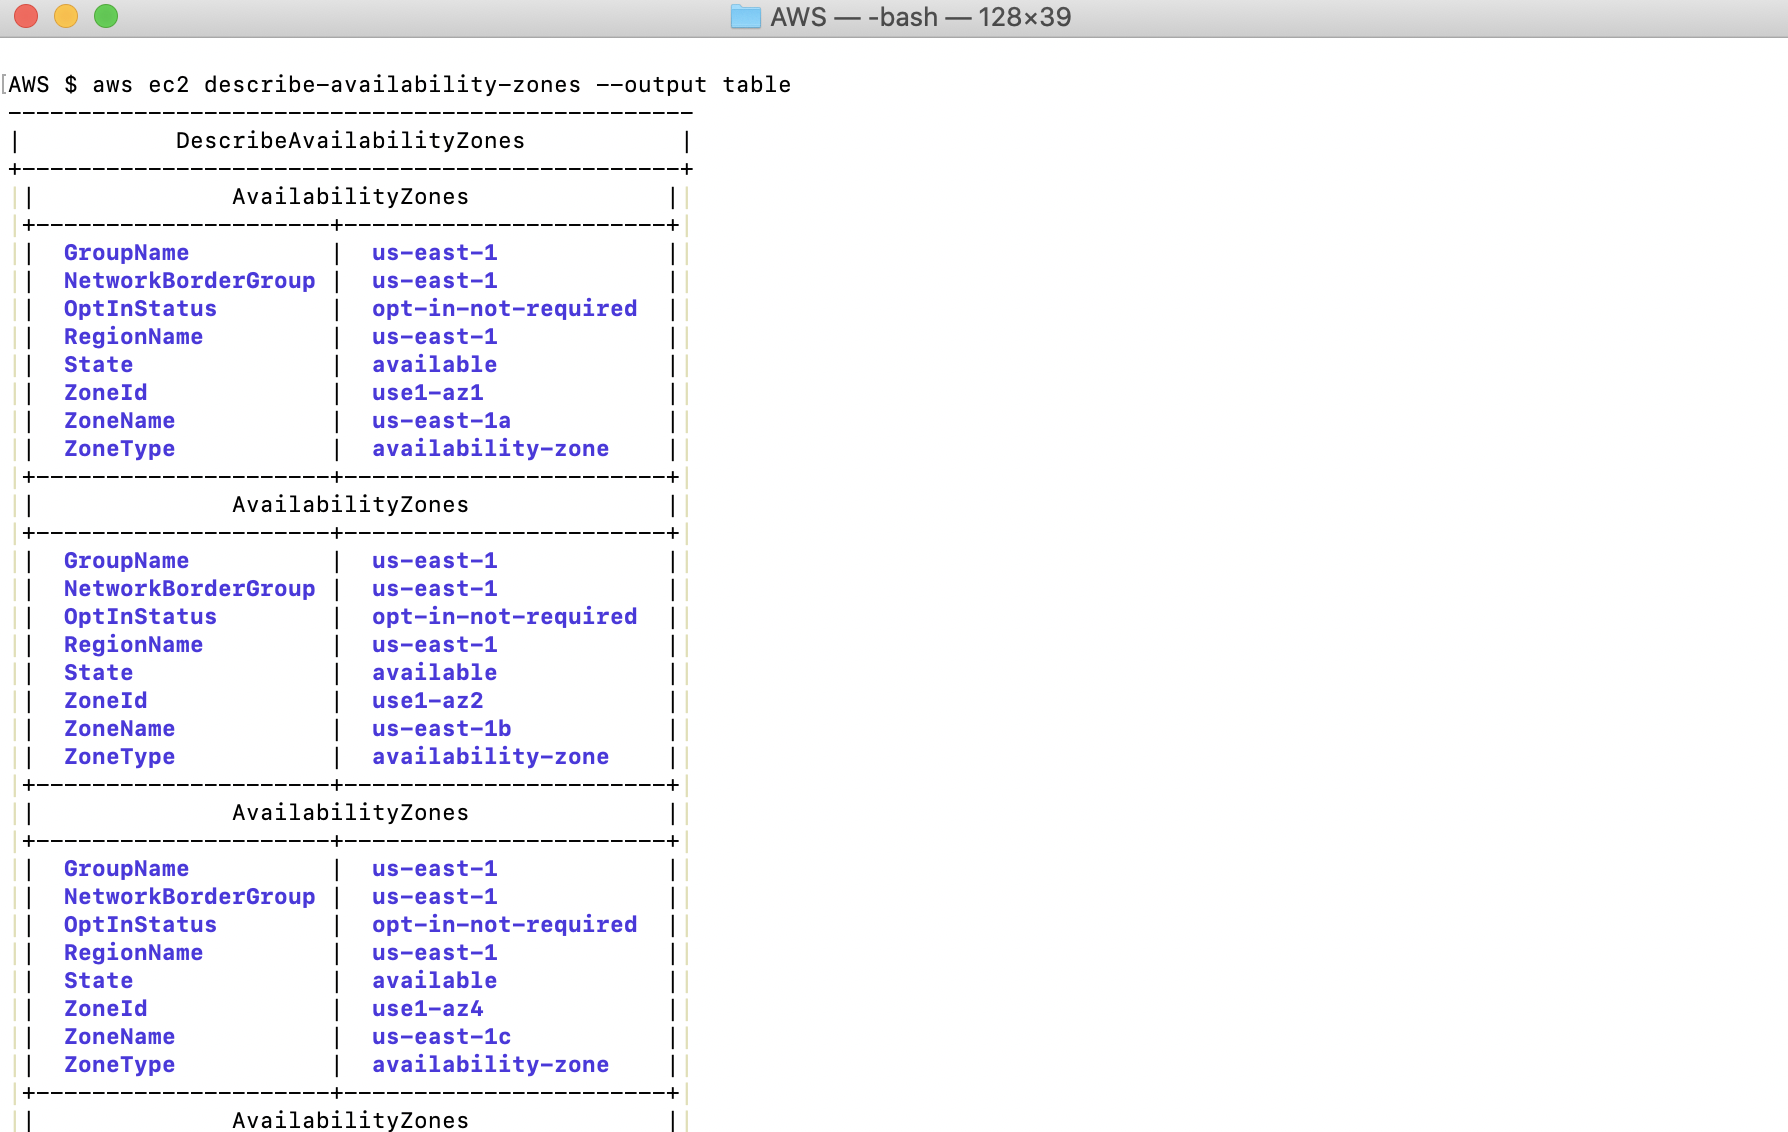1788x1132 pixels.
Task: Click the '--output' flag in the command line
Action: 651,85
